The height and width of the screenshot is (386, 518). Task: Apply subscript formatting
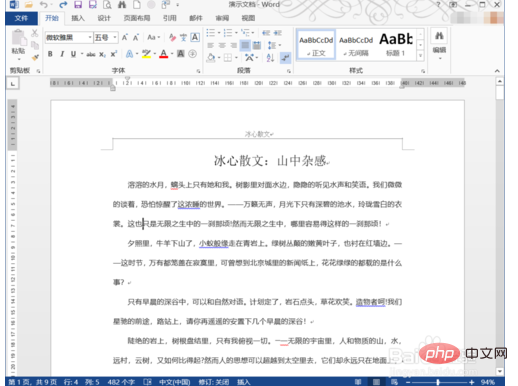(x=102, y=54)
